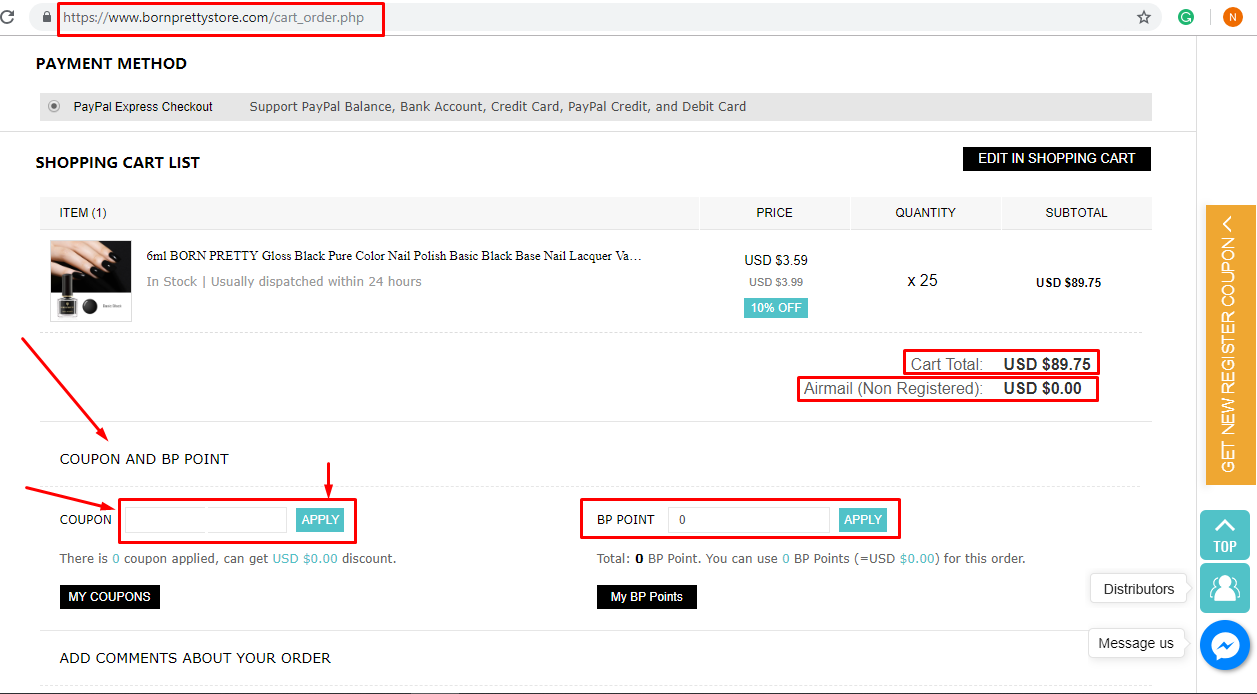Click the x 25 quantity value
This screenshot has height=694, width=1257.
tap(922, 280)
